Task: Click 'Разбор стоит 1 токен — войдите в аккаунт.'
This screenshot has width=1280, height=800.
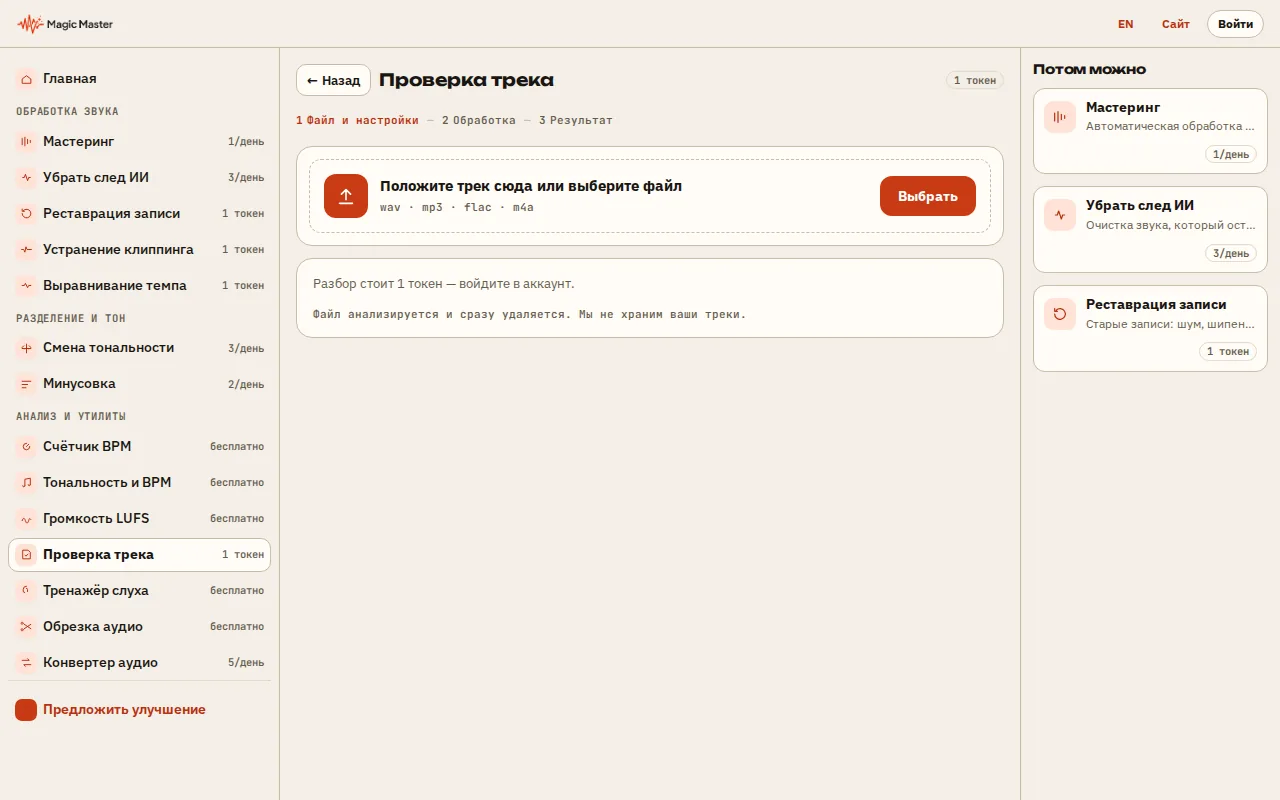Action: pyautogui.click(x=444, y=284)
